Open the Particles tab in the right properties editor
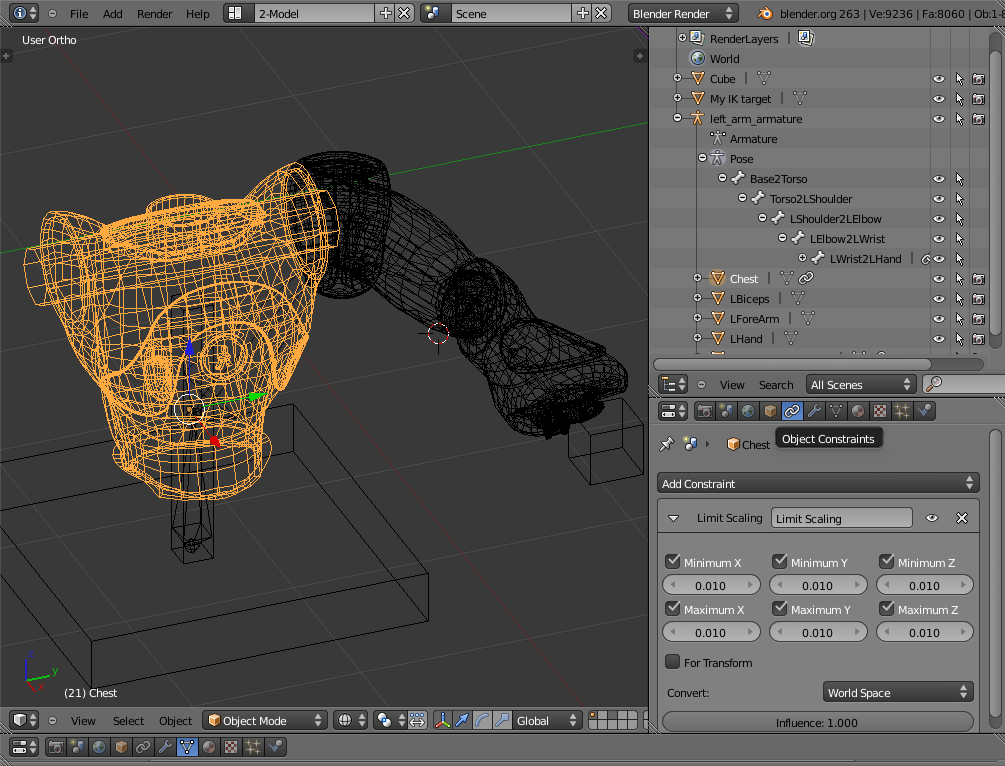Image resolution: width=1005 pixels, height=766 pixels. click(x=902, y=411)
